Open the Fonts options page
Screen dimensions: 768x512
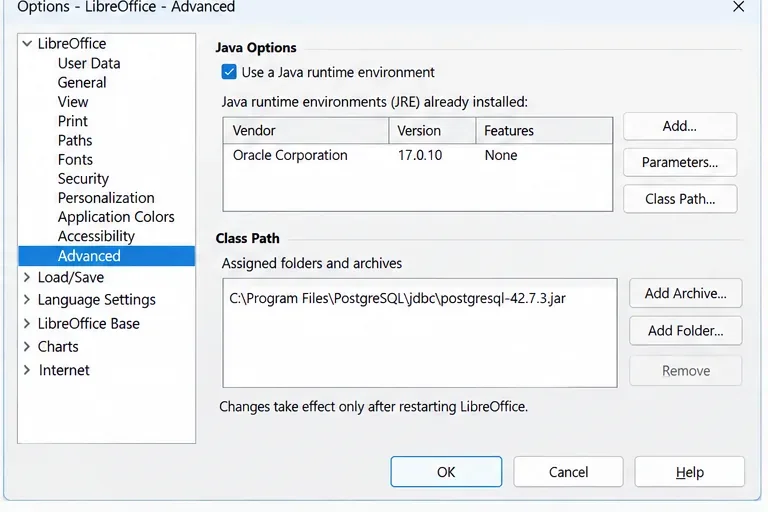pos(75,159)
